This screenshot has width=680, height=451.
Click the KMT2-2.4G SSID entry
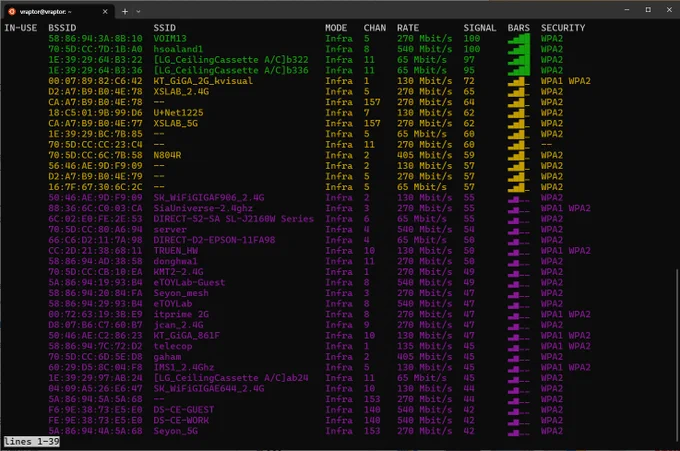[178, 272]
